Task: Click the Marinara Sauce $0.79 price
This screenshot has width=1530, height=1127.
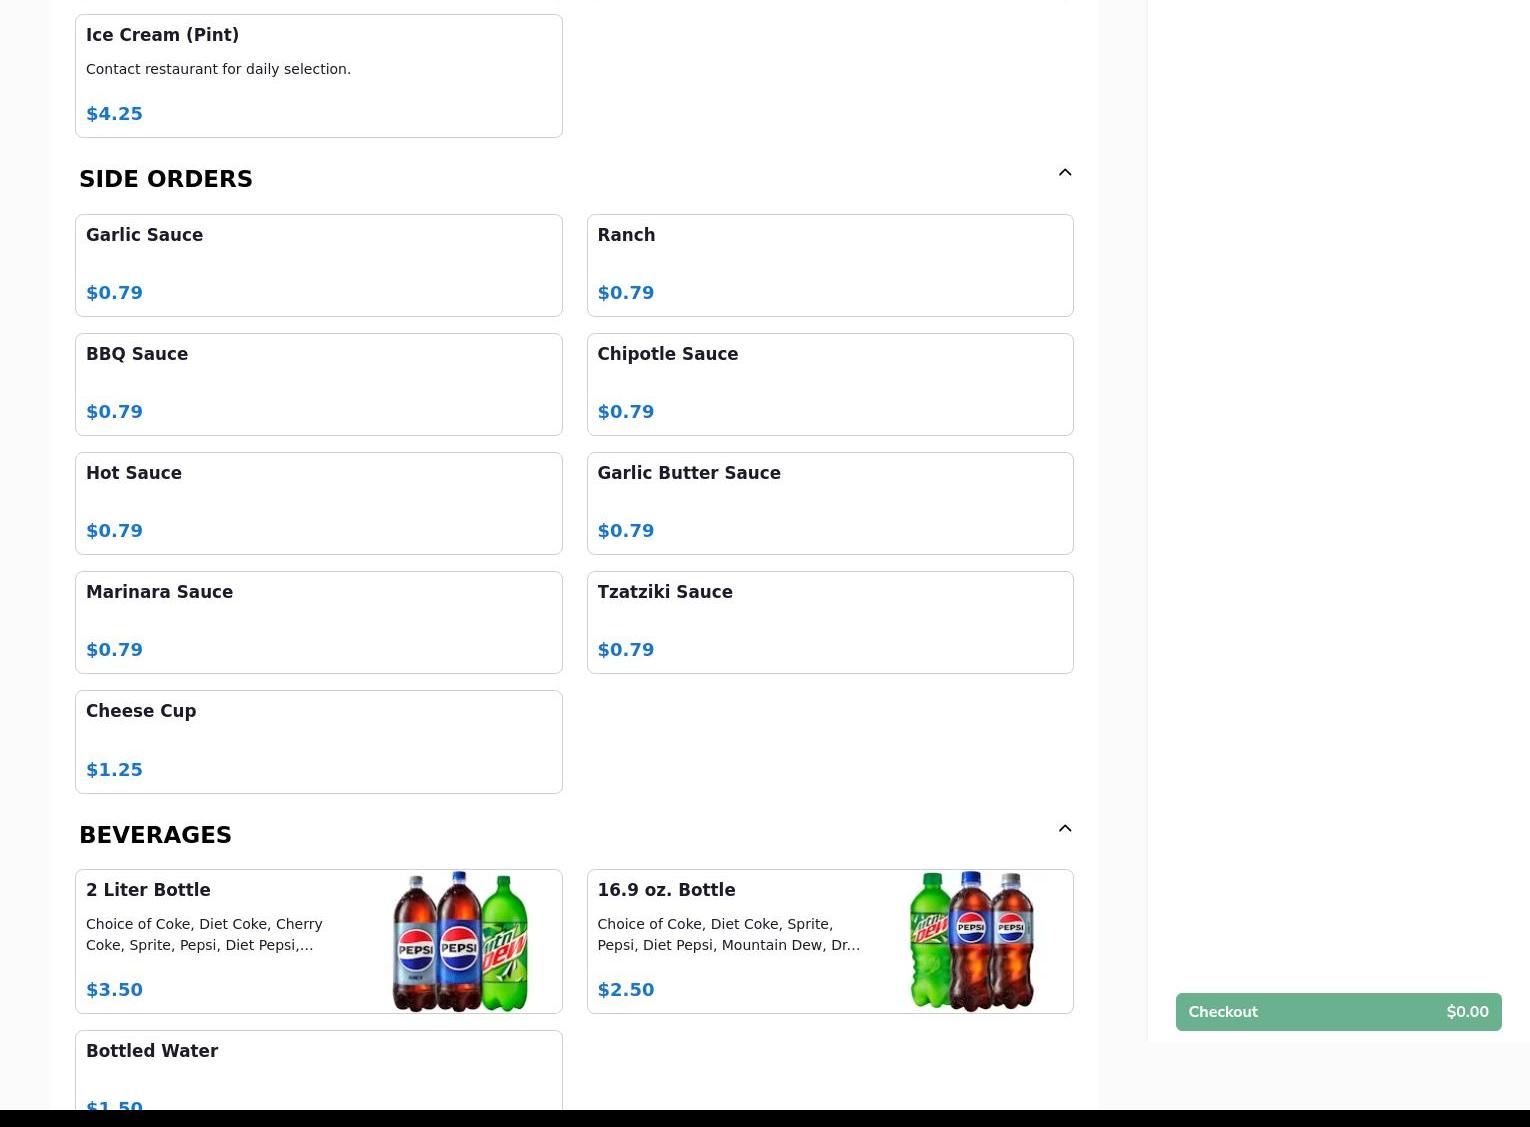Action: [x=114, y=650]
